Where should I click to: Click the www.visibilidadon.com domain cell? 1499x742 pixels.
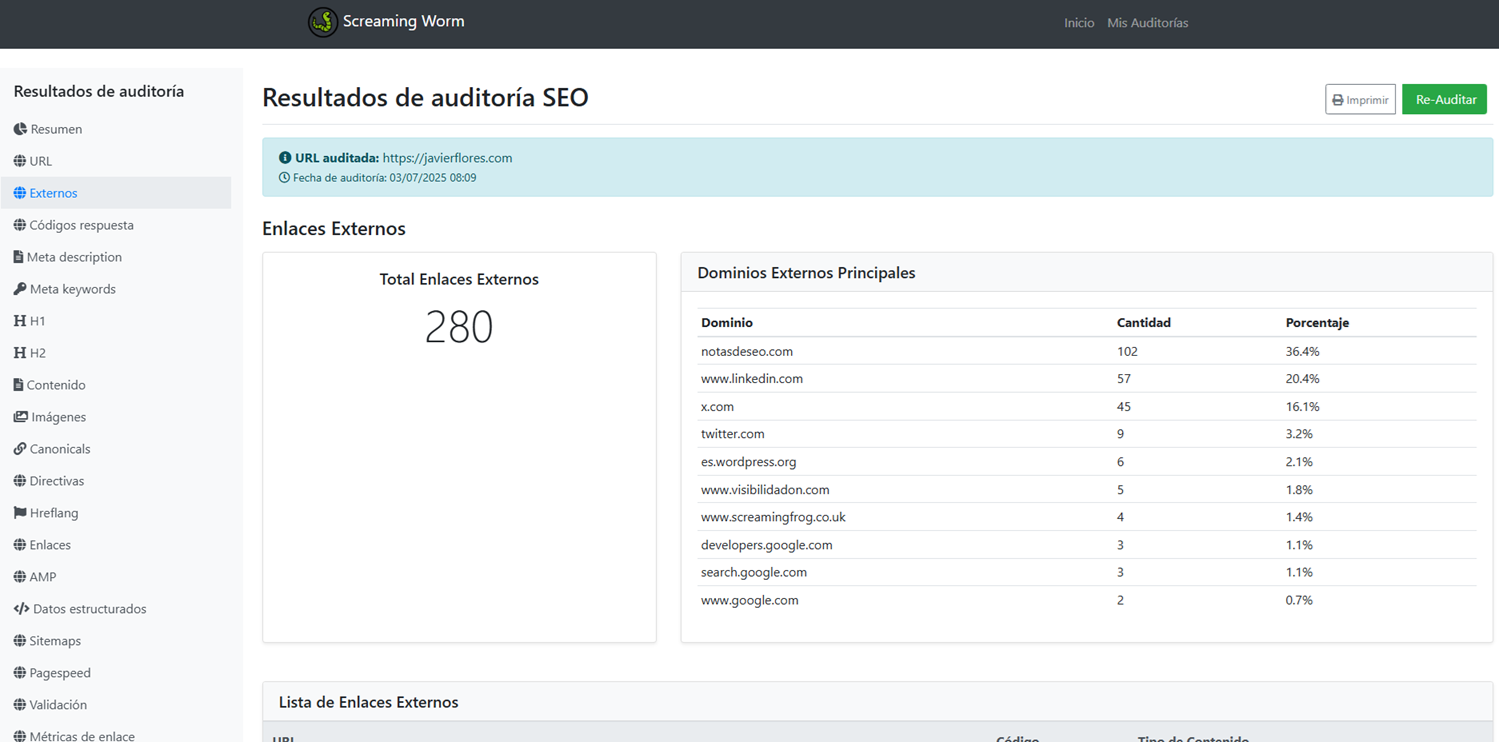[765, 490]
